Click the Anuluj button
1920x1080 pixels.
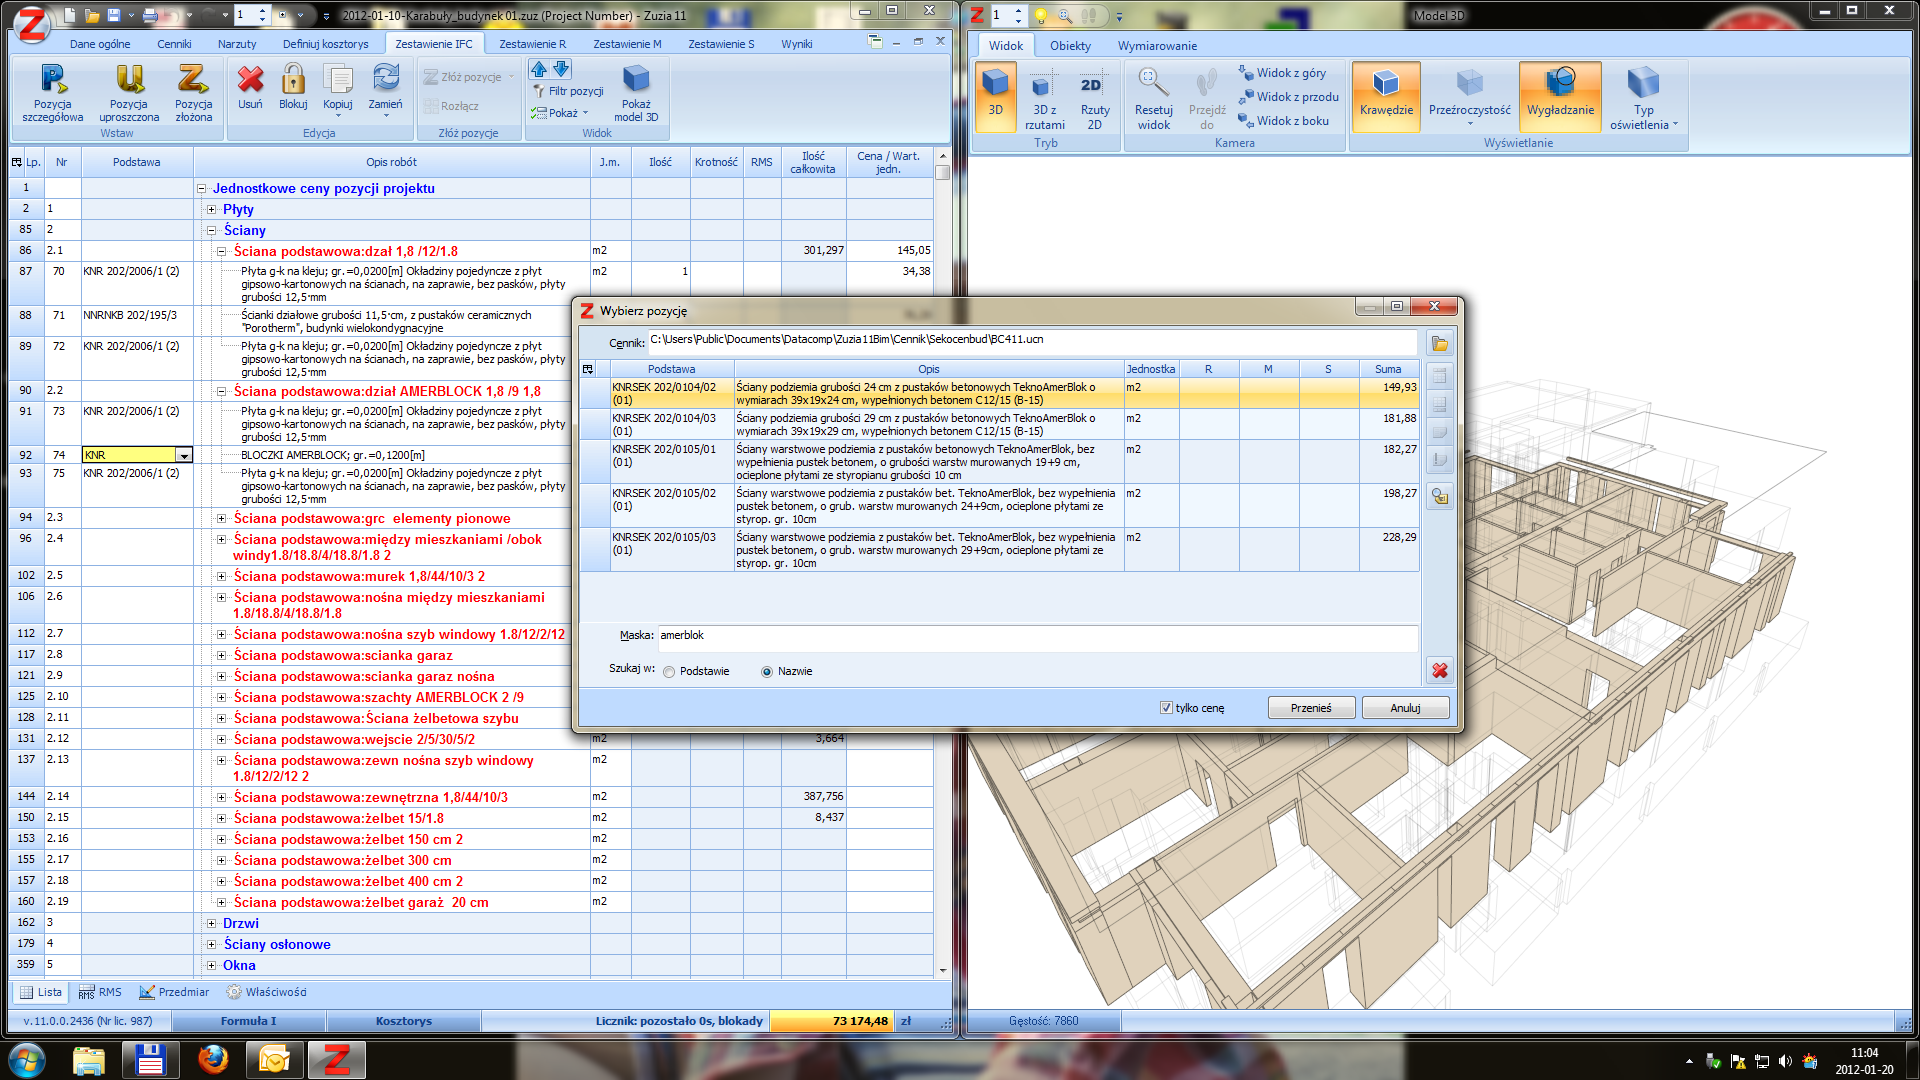[x=1405, y=708]
